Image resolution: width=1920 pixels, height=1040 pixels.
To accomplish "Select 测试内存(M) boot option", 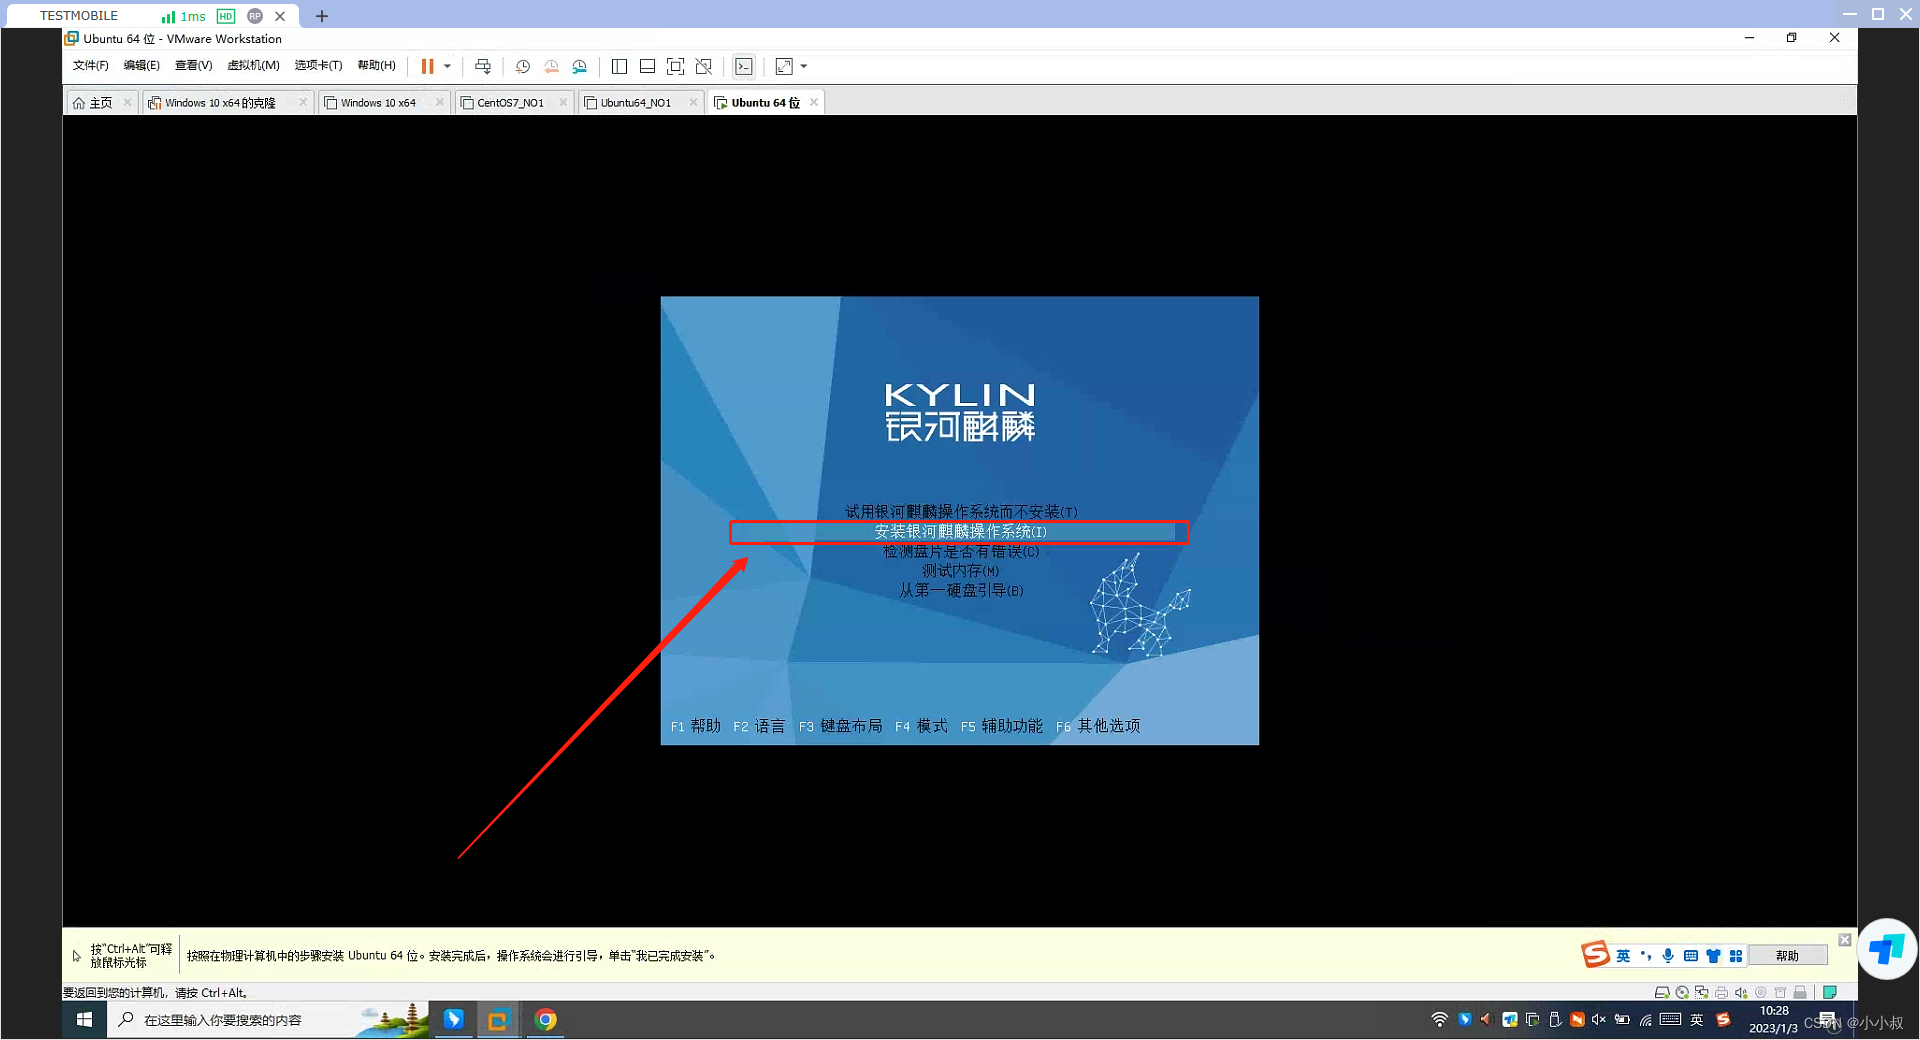I will (960, 571).
